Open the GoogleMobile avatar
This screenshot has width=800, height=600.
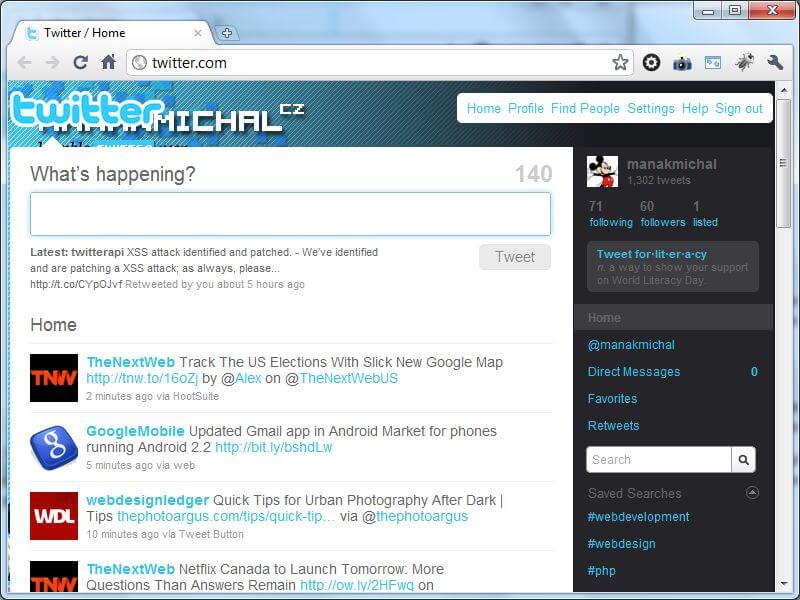pyautogui.click(x=54, y=447)
